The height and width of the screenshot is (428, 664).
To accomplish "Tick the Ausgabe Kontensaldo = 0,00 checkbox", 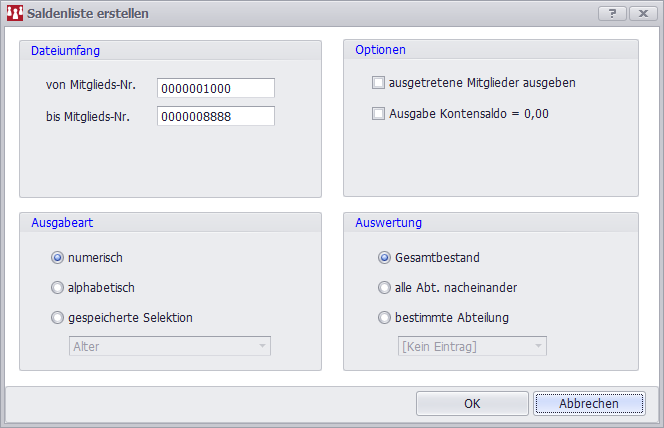I will tap(378, 114).
